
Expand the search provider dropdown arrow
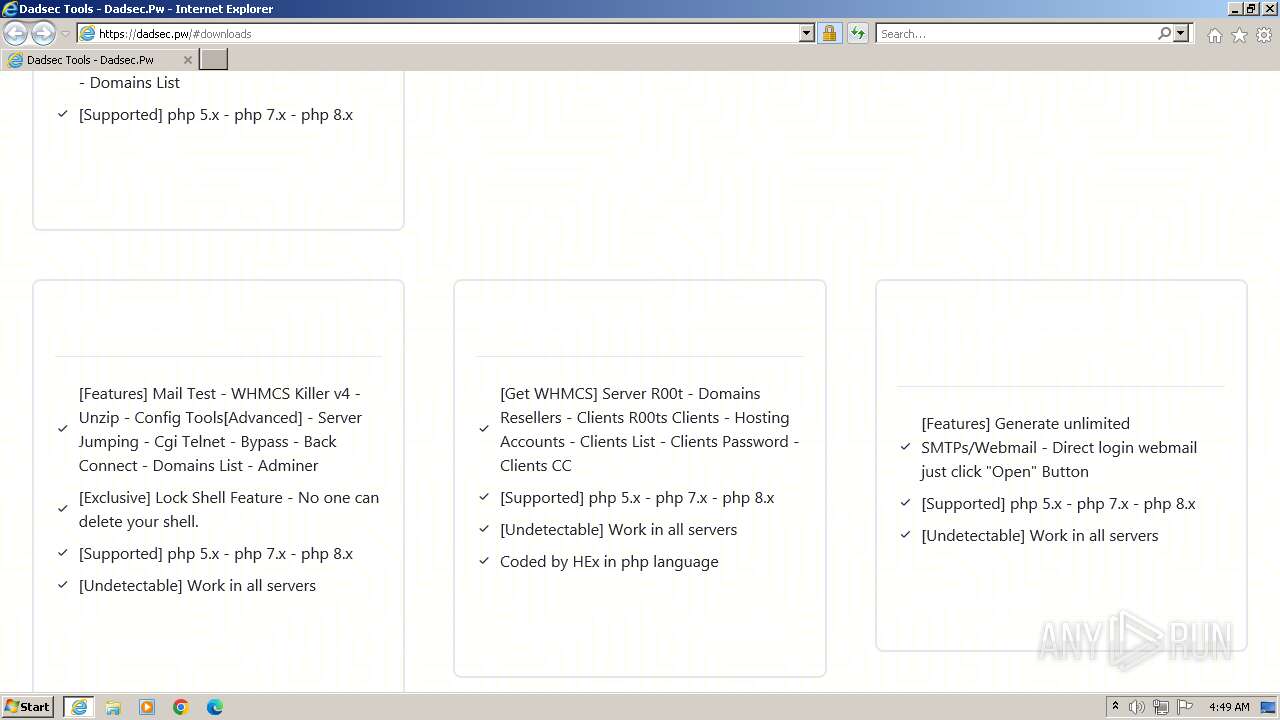coord(1181,34)
